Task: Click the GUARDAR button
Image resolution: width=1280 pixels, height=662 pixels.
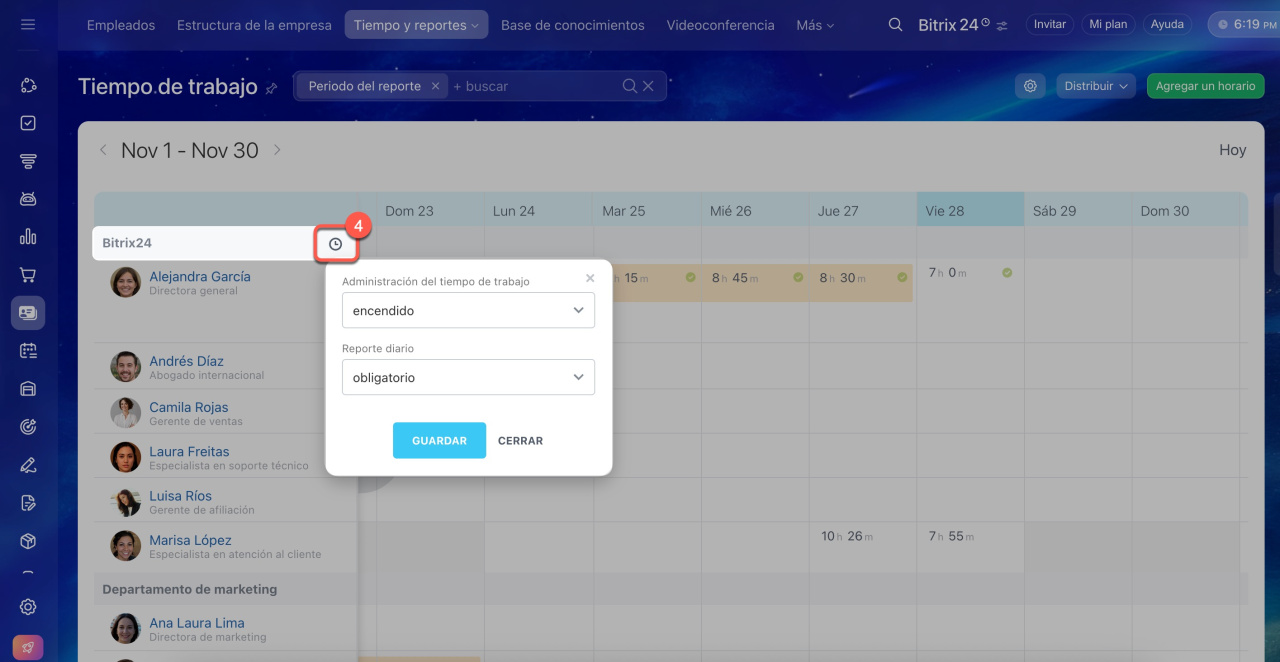Action: (x=439, y=440)
